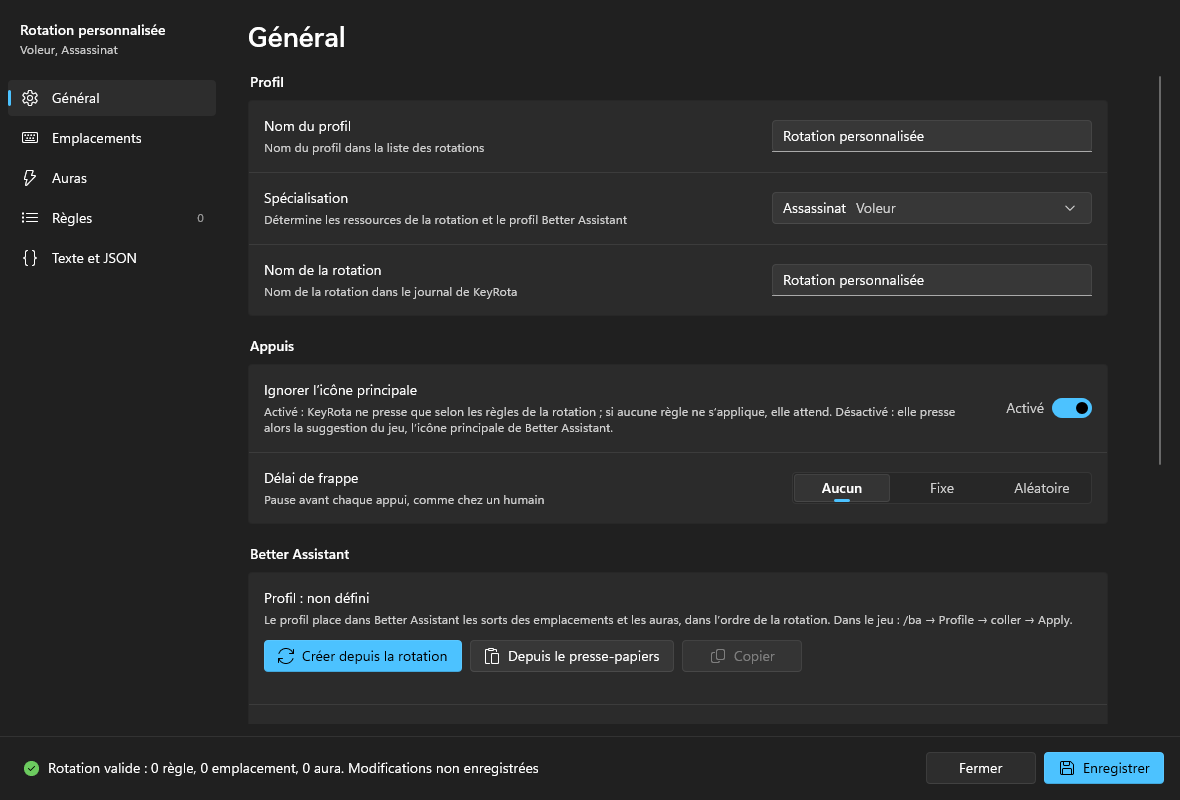Click the Spécialisation label
Viewport: 1180px width, 800px height.
point(306,199)
